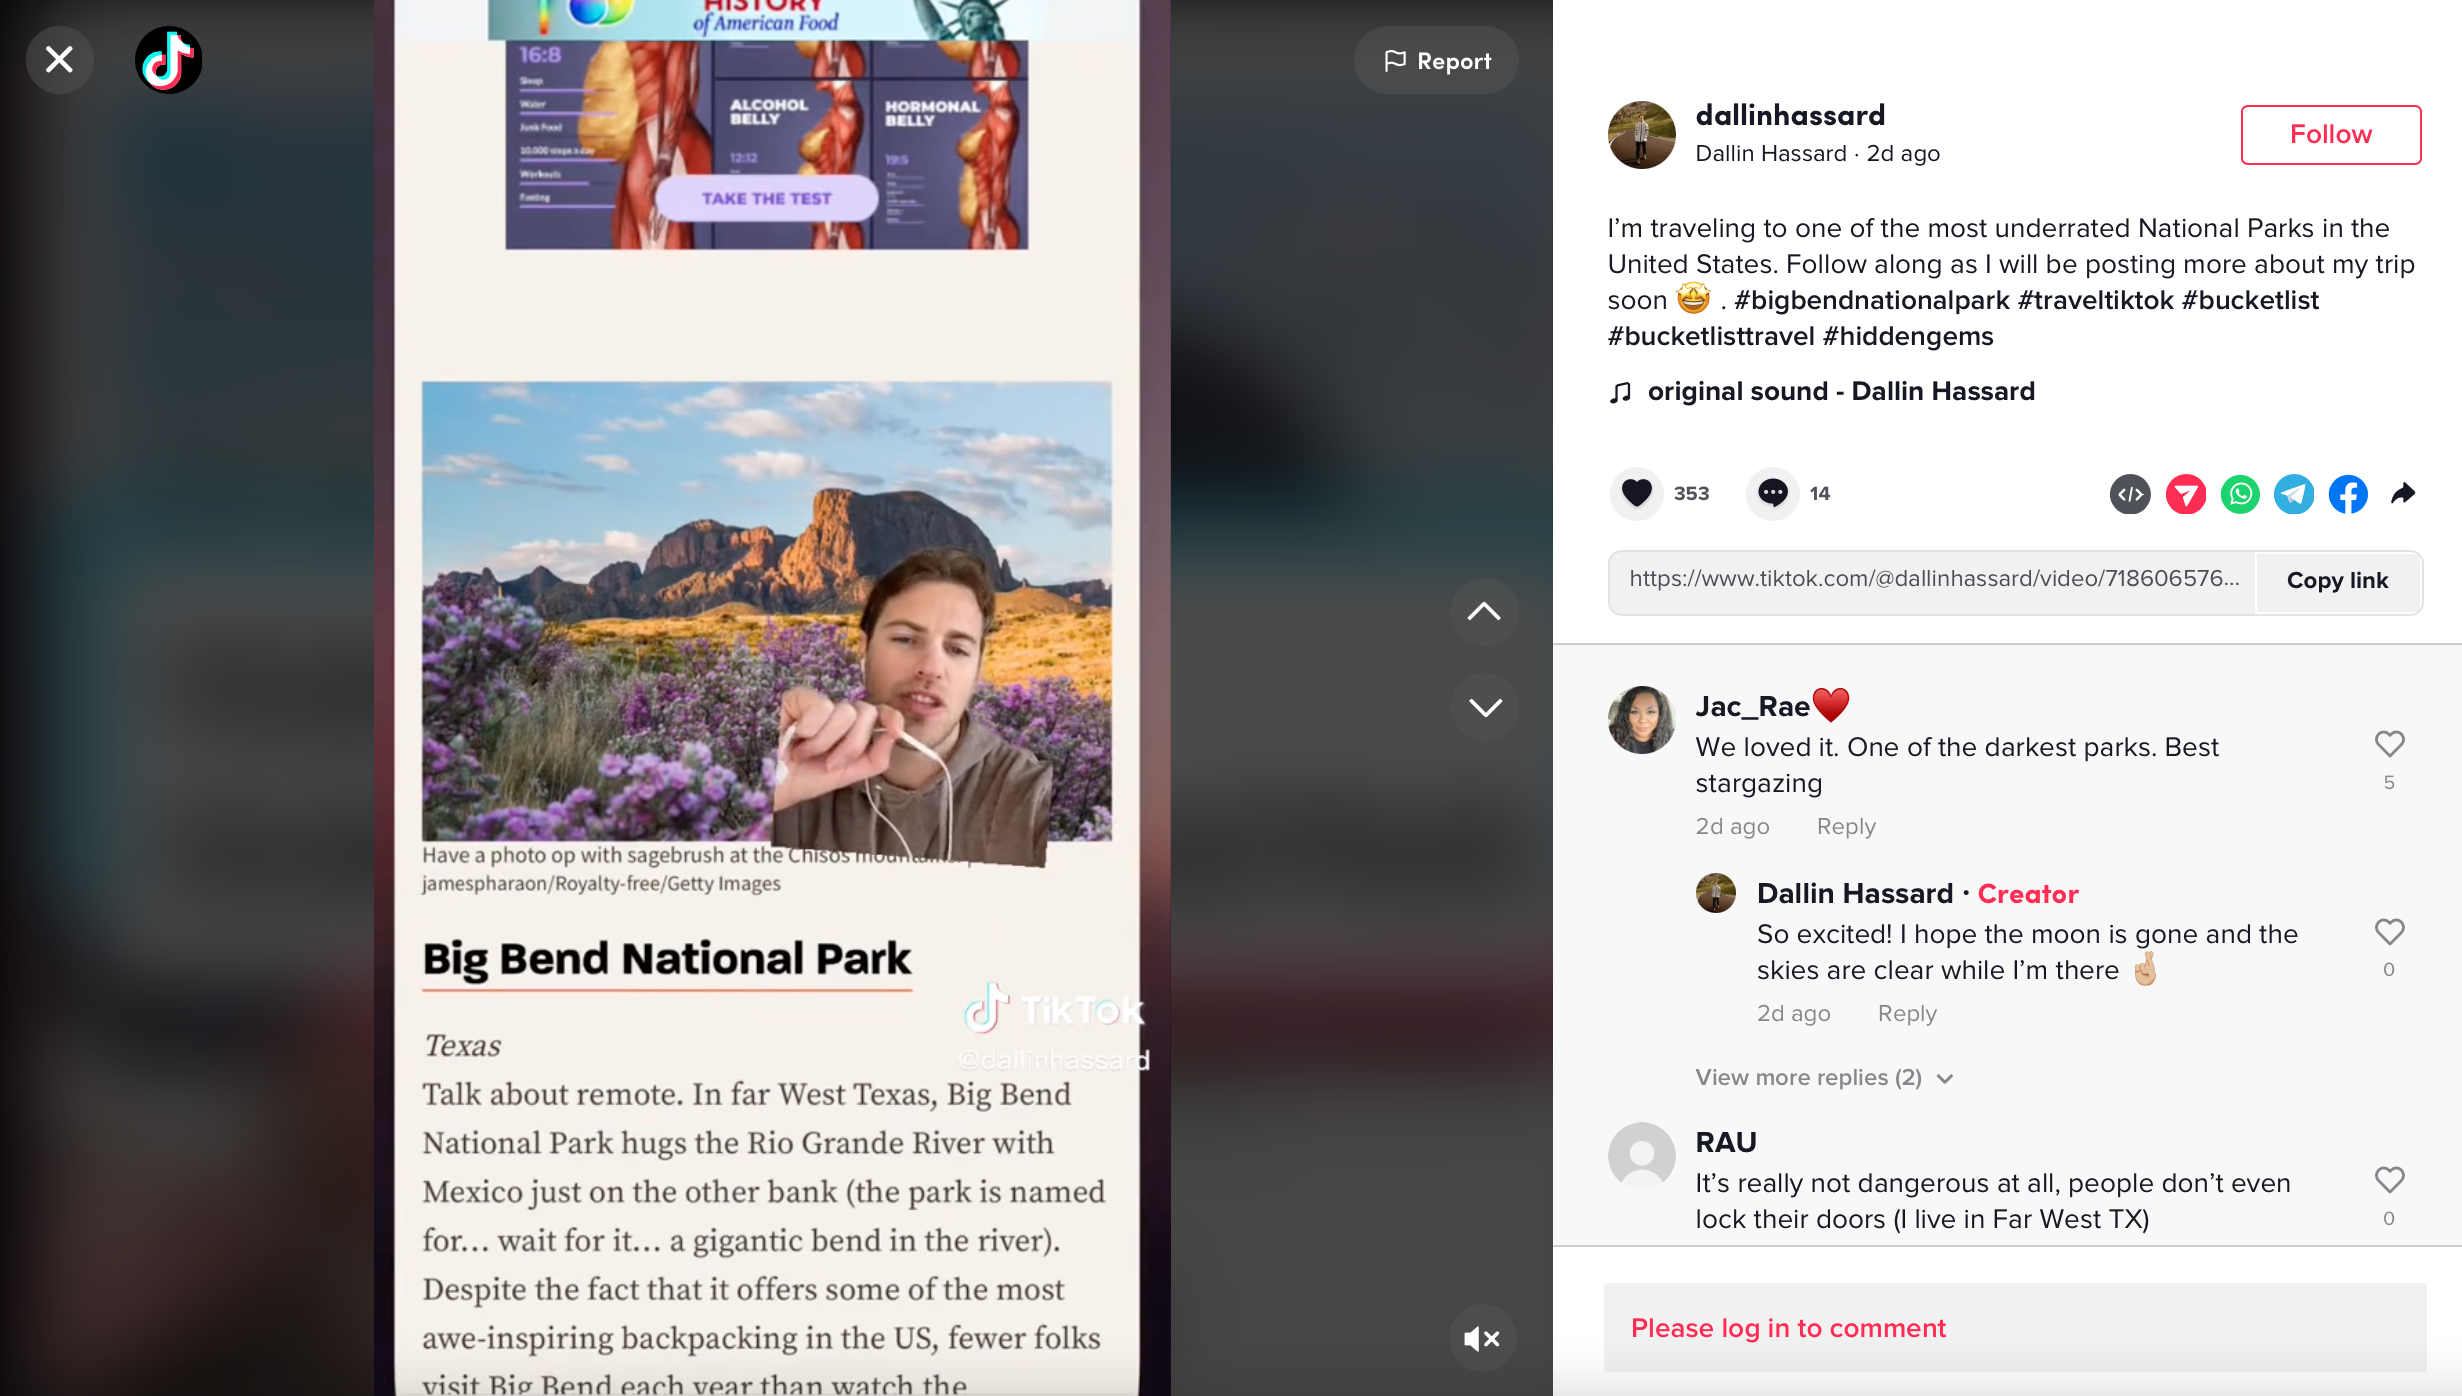2462x1396 pixels.
Task: Open the comments bubble icon
Action: (1773, 493)
